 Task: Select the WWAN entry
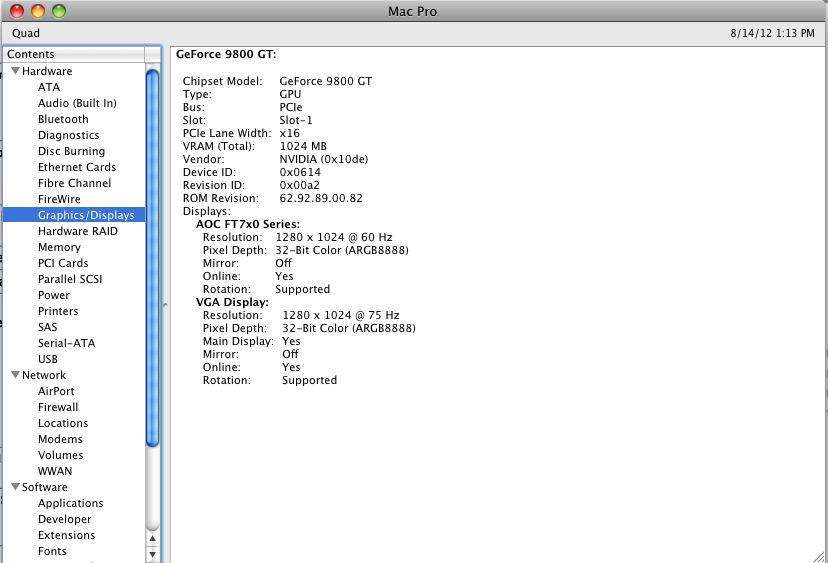coord(55,471)
